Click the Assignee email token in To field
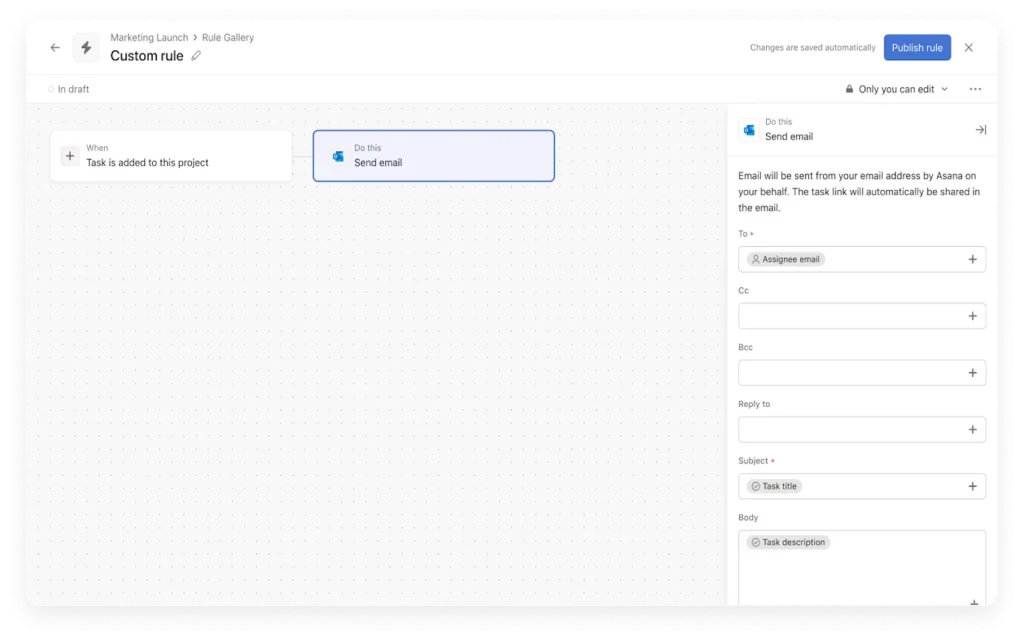 786,259
